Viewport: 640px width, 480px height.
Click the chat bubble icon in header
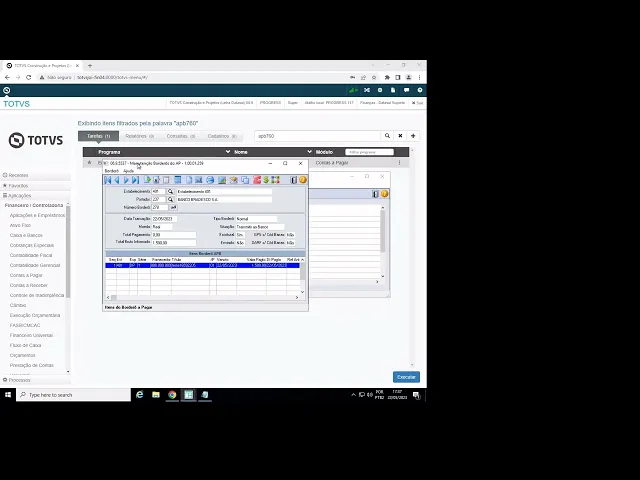[x=406, y=90]
